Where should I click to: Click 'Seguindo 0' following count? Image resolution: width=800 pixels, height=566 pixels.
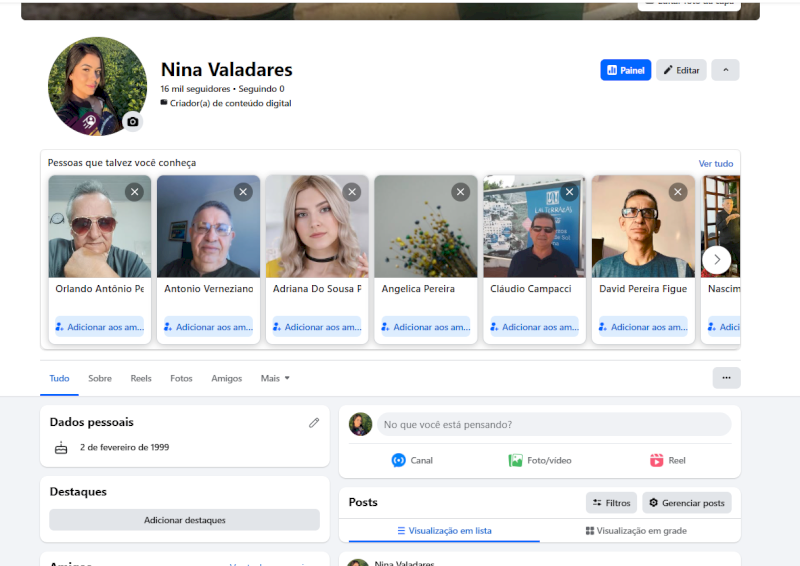point(262,89)
